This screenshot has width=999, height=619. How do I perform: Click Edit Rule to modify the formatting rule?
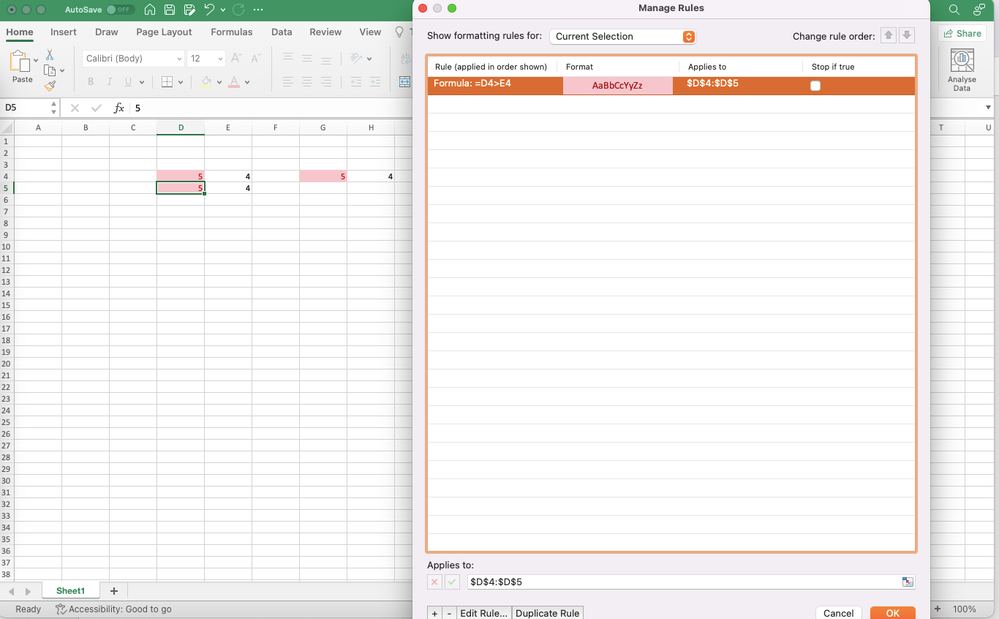pos(484,613)
